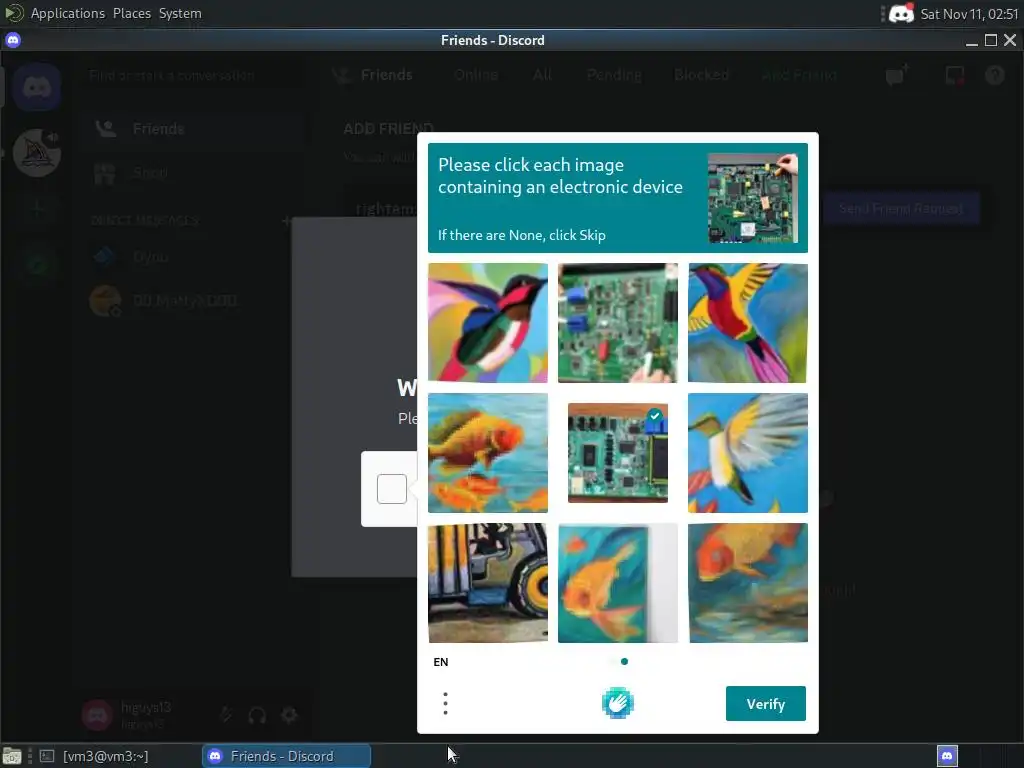
Task: Click the Find or start a conversation field
Action: [x=193, y=75]
